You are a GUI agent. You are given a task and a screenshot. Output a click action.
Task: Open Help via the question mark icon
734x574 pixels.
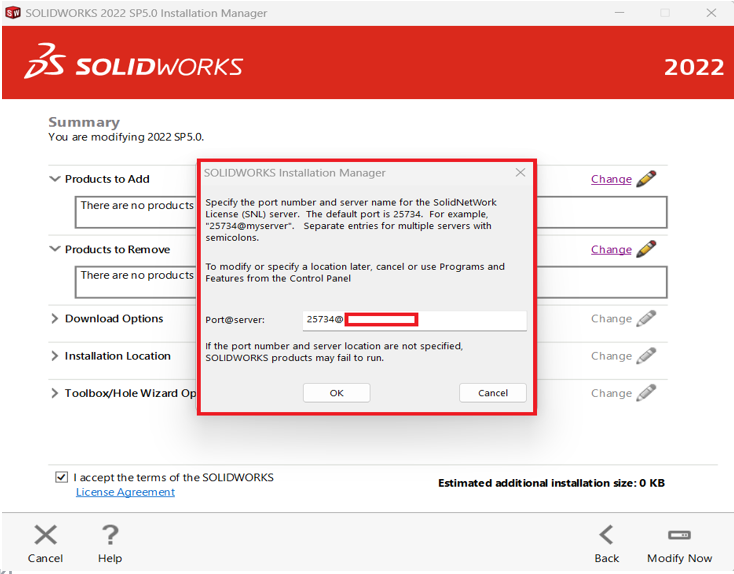pos(111,535)
